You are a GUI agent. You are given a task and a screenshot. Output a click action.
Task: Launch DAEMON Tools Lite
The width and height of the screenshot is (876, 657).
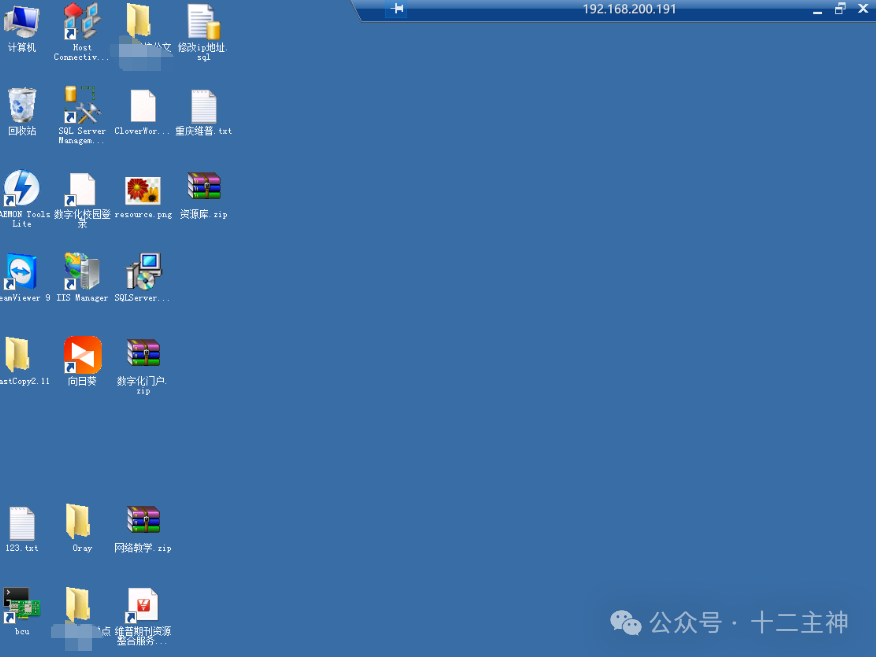(21, 190)
